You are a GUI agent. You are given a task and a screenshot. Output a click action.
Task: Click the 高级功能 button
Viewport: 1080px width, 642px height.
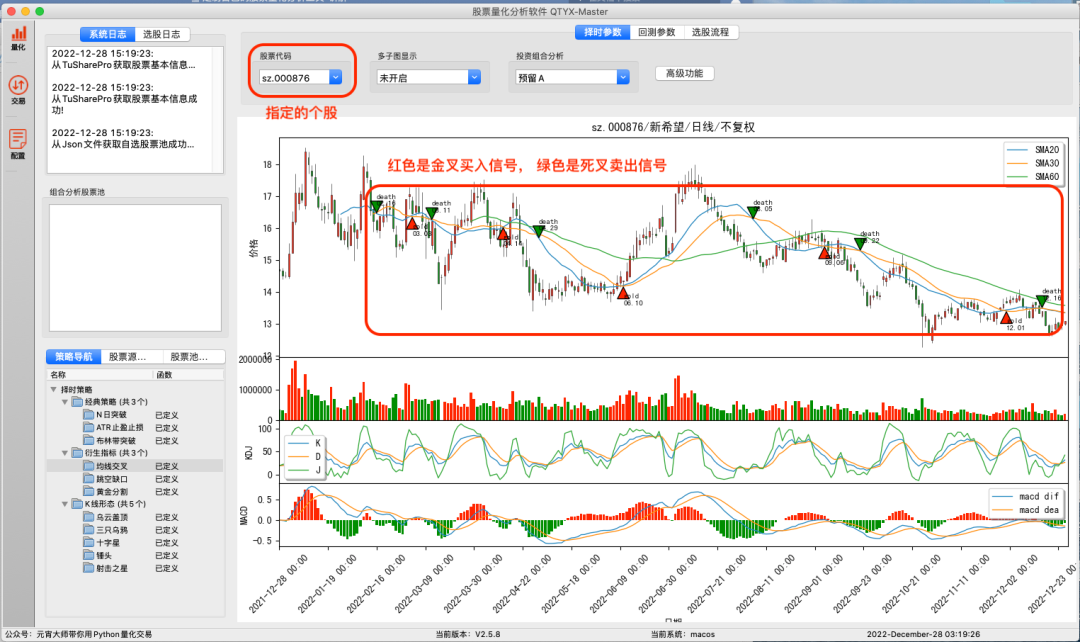685,74
